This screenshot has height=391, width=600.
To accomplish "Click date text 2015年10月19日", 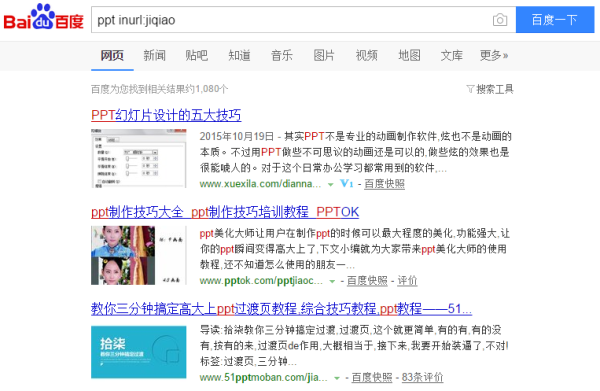I will [x=237, y=136].
